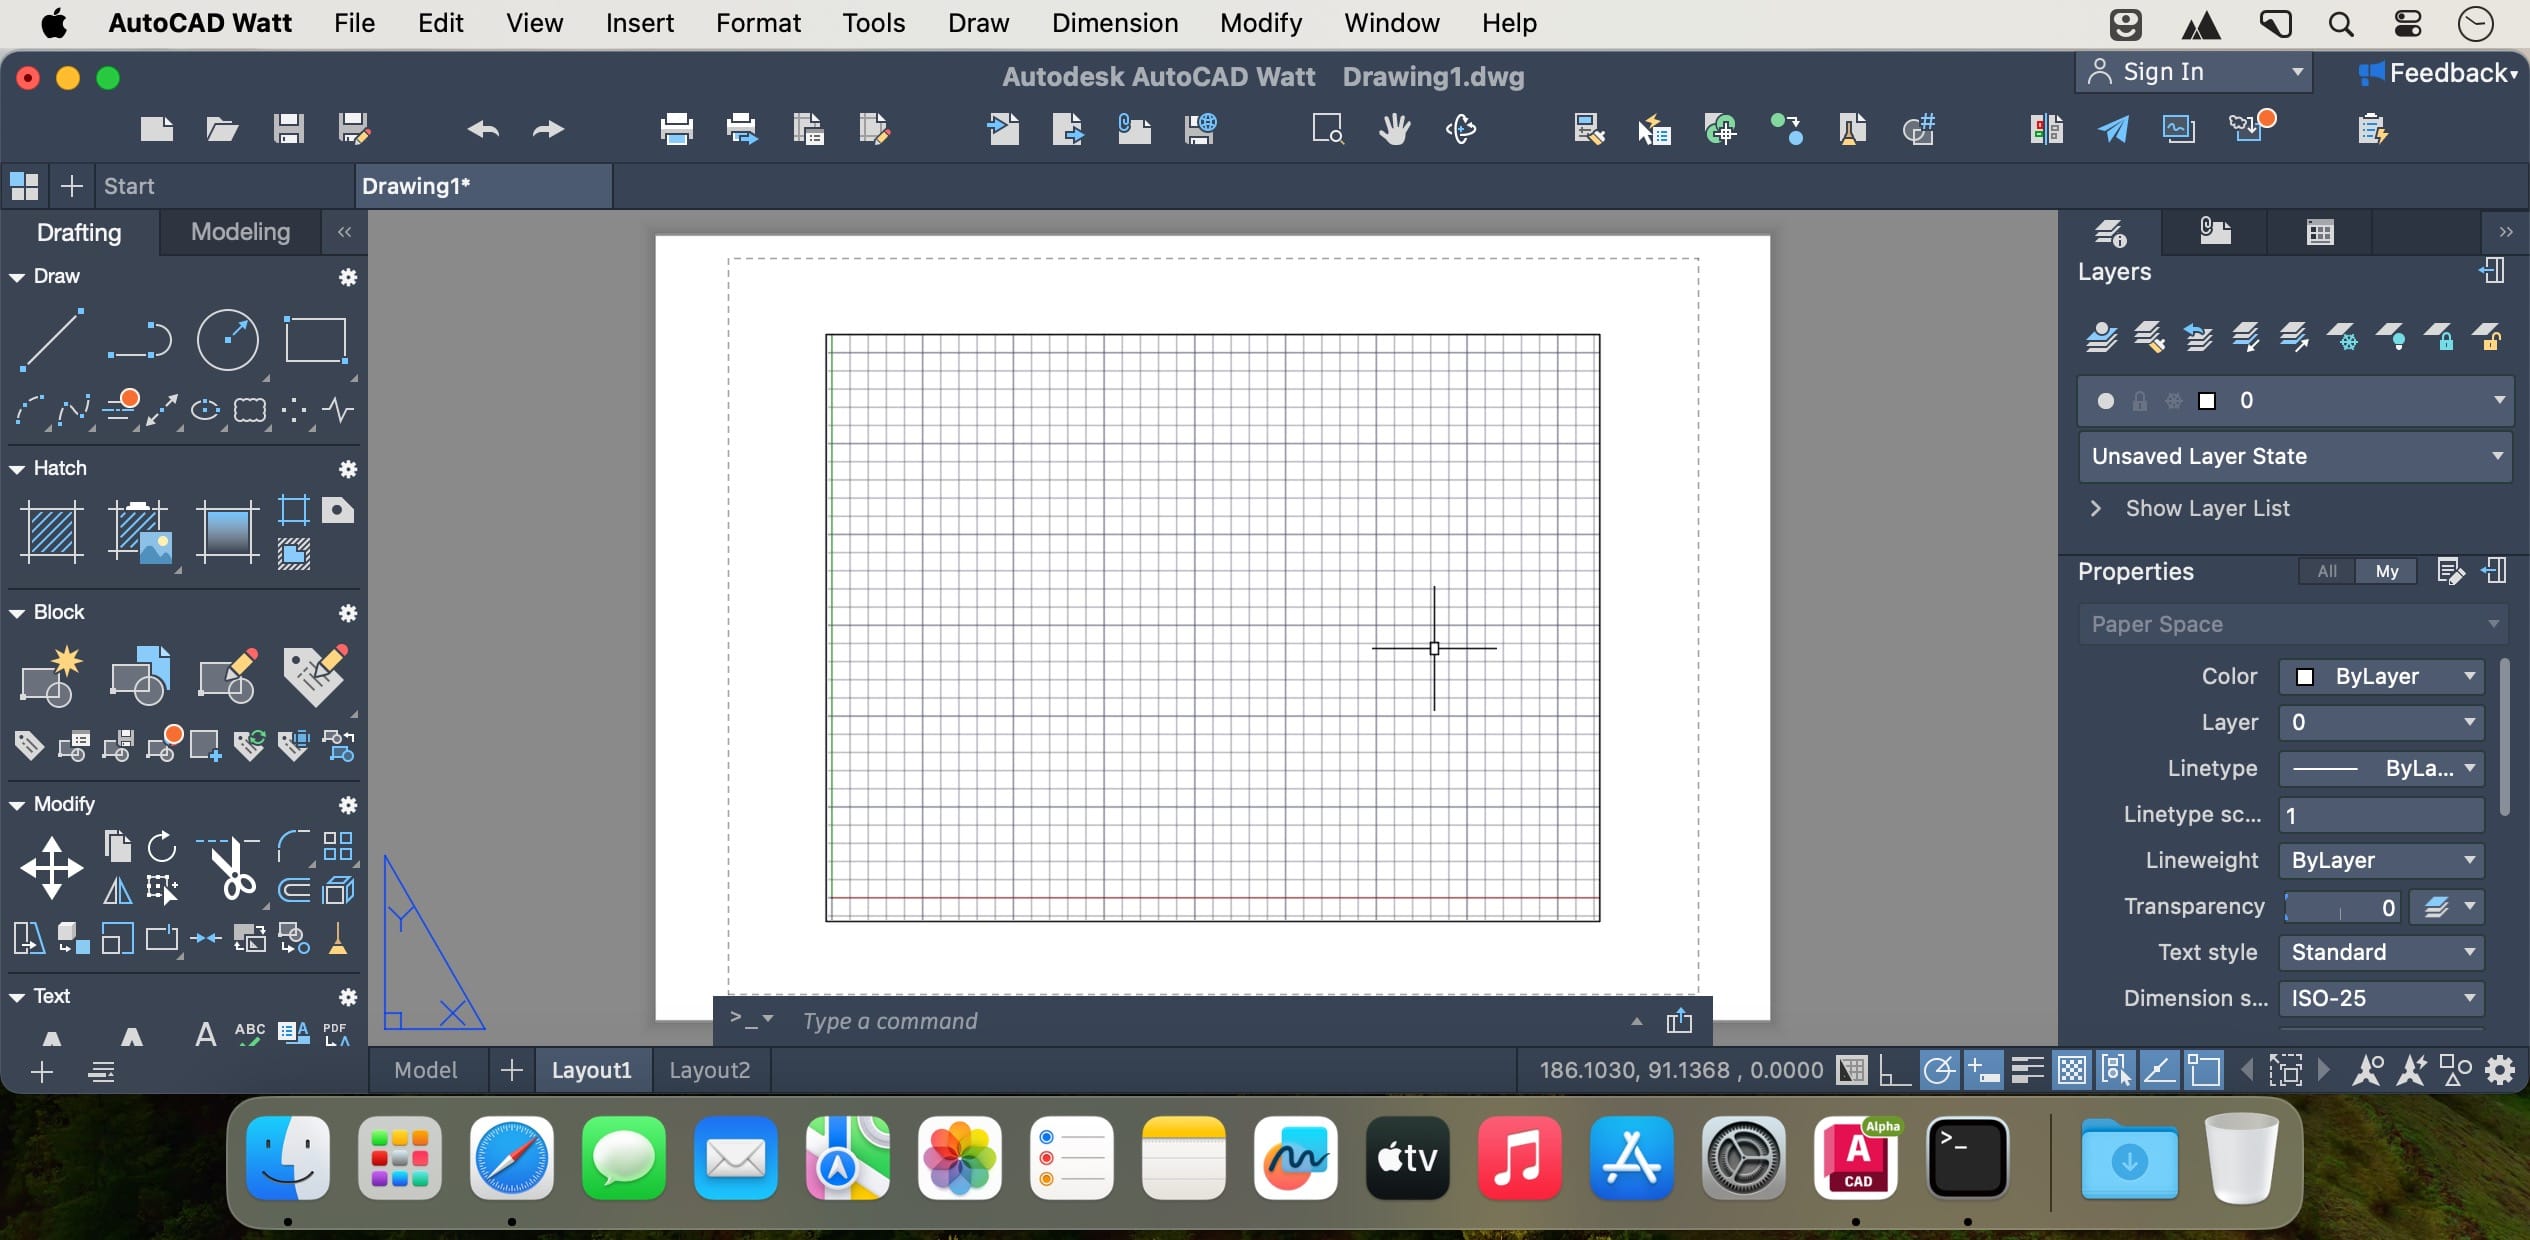Viewport: 2530px width, 1240px height.
Task: Click the My properties filter button
Action: 2387,571
